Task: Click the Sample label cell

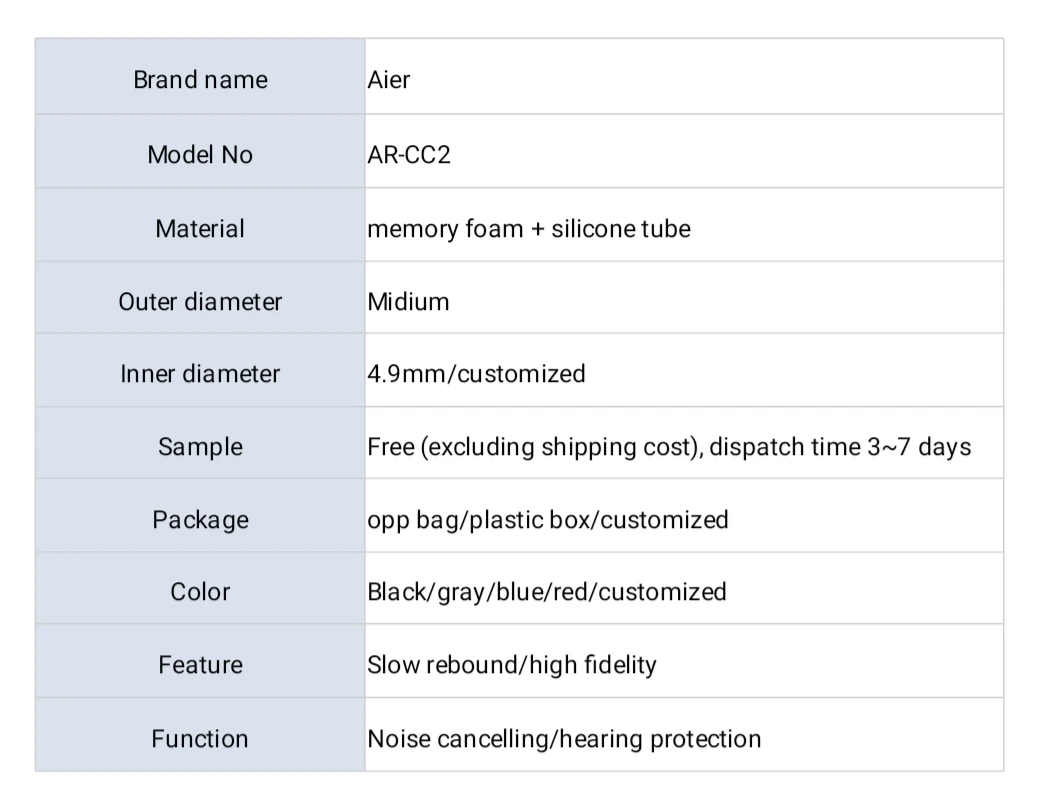Action: coord(200,442)
